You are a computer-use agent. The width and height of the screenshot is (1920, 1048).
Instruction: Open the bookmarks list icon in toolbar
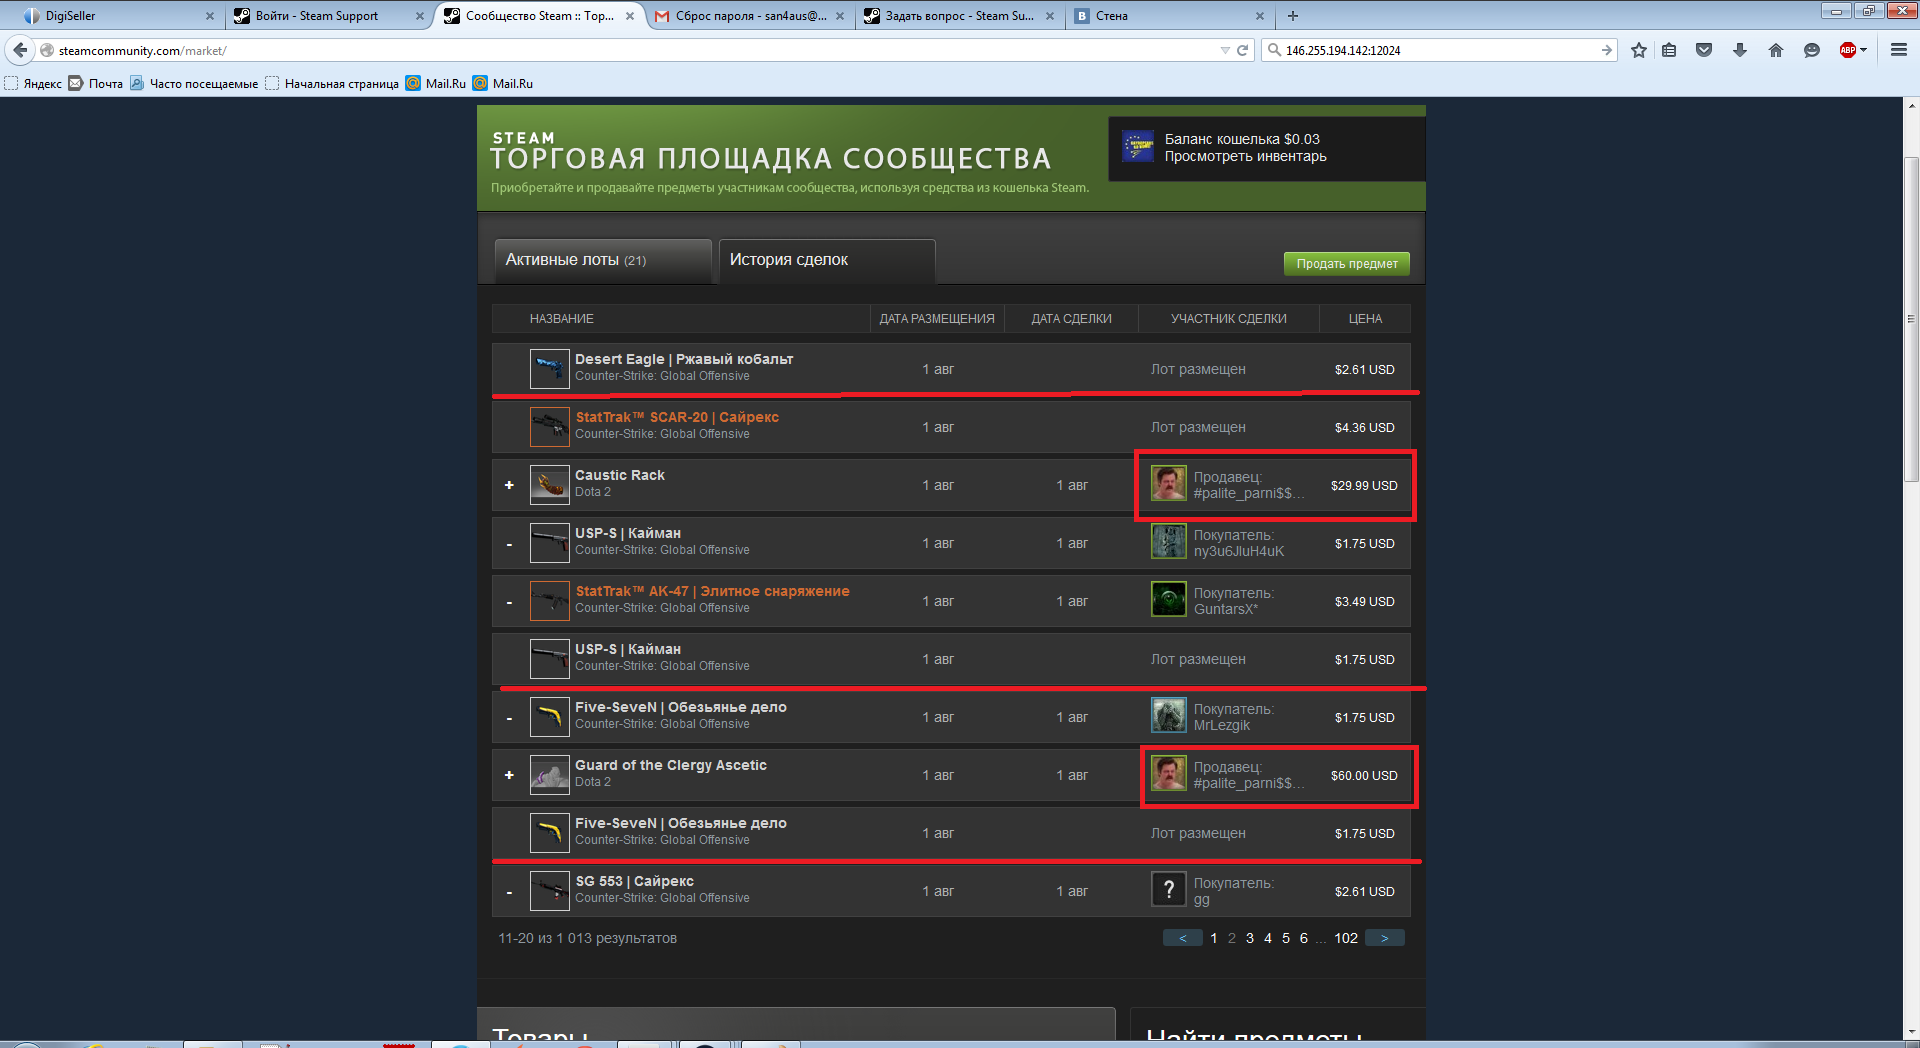click(x=1669, y=50)
